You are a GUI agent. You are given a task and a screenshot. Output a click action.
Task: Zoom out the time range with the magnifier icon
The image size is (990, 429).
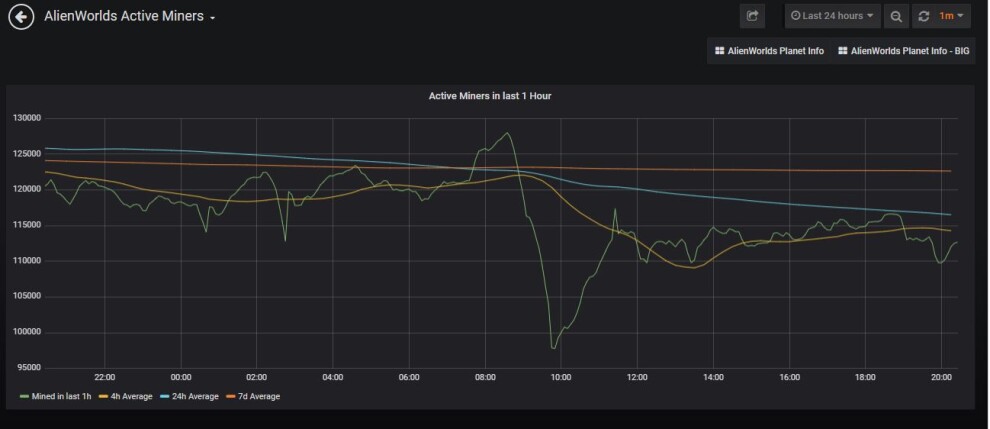(896, 16)
